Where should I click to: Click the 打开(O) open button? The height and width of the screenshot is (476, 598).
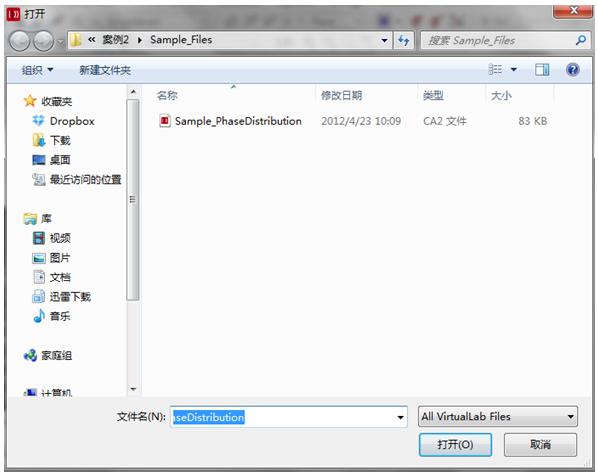pyautogui.click(x=455, y=444)
